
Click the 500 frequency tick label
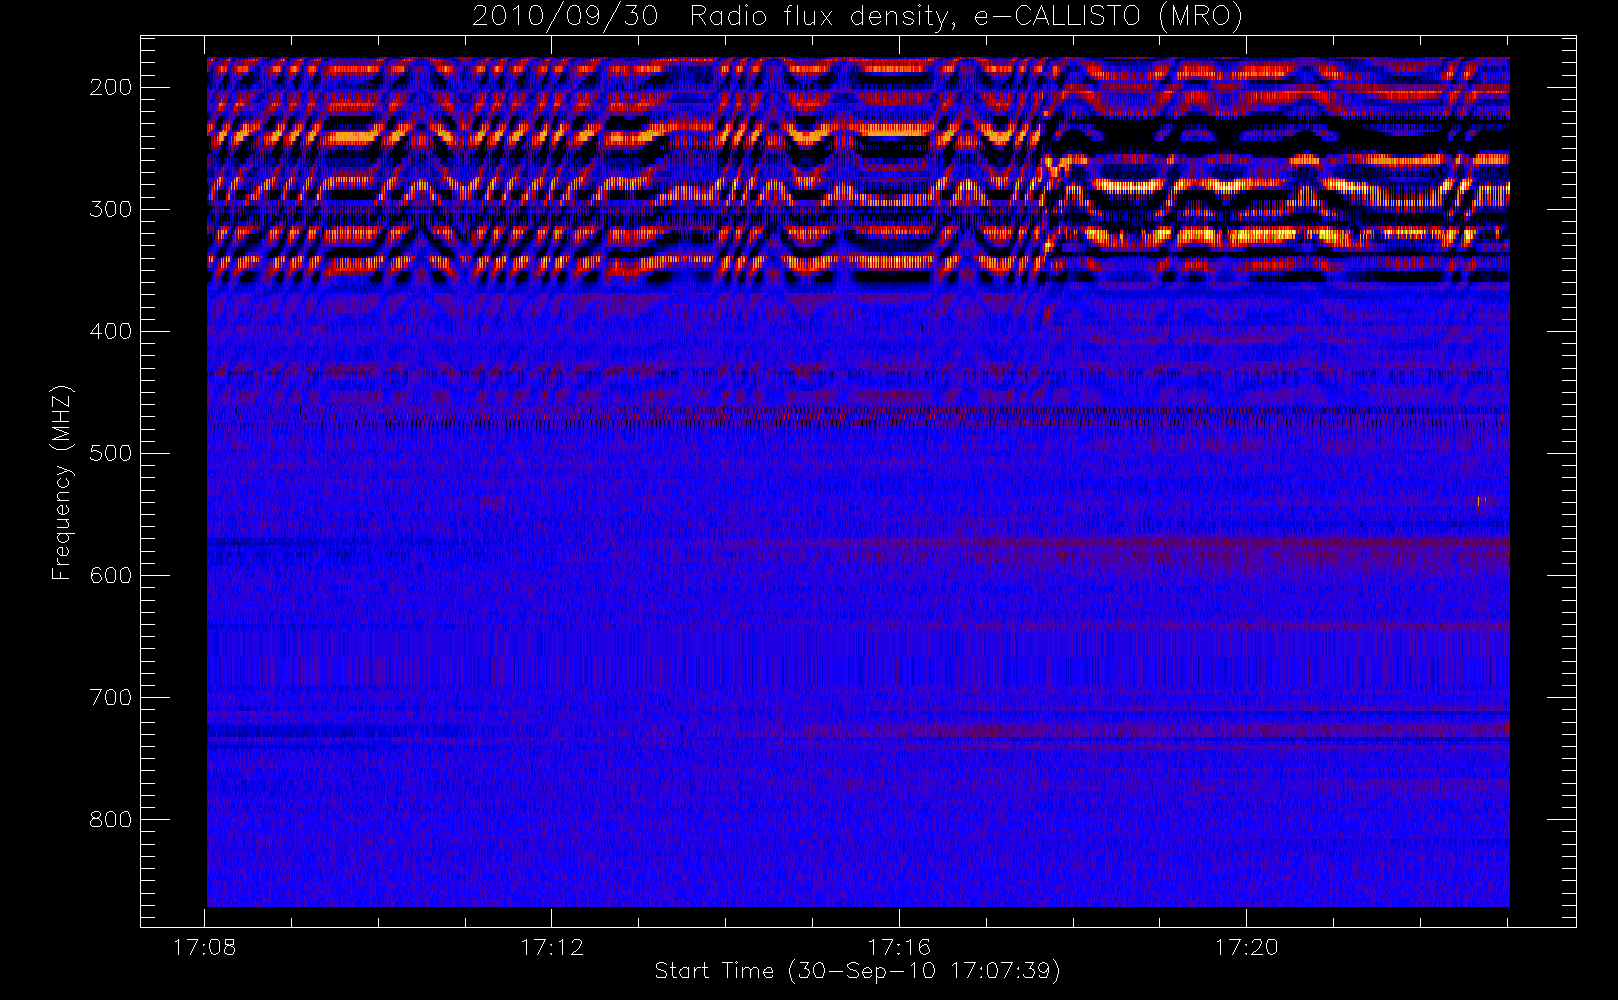[110, 453]
